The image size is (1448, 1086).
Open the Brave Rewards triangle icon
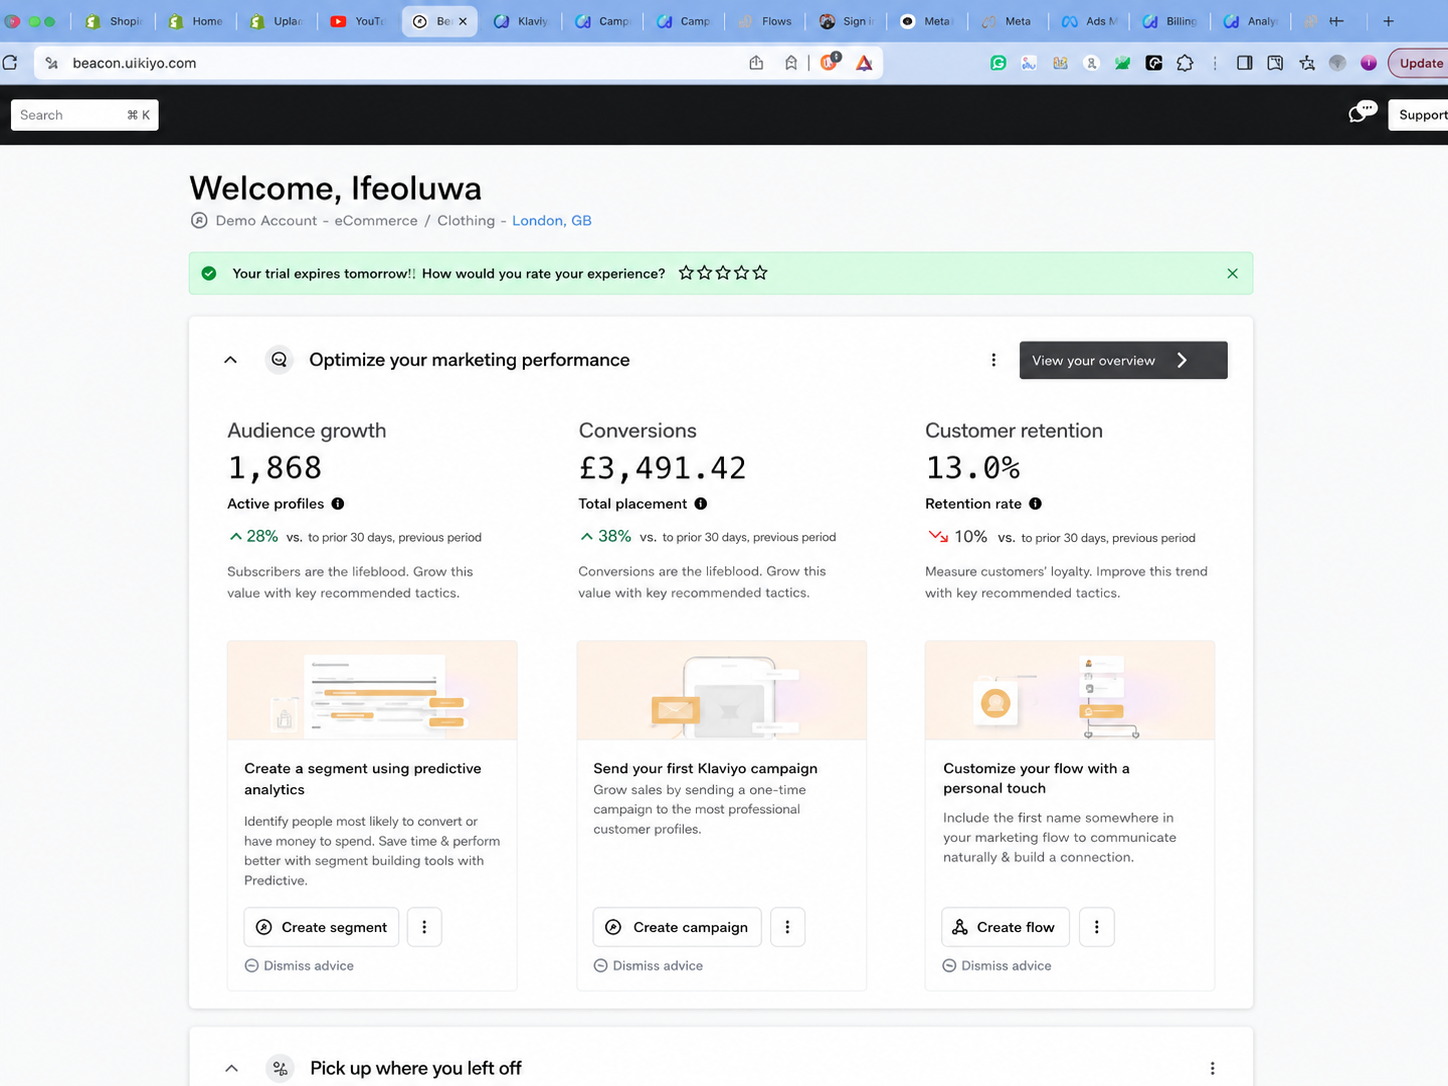pos(864,63)
